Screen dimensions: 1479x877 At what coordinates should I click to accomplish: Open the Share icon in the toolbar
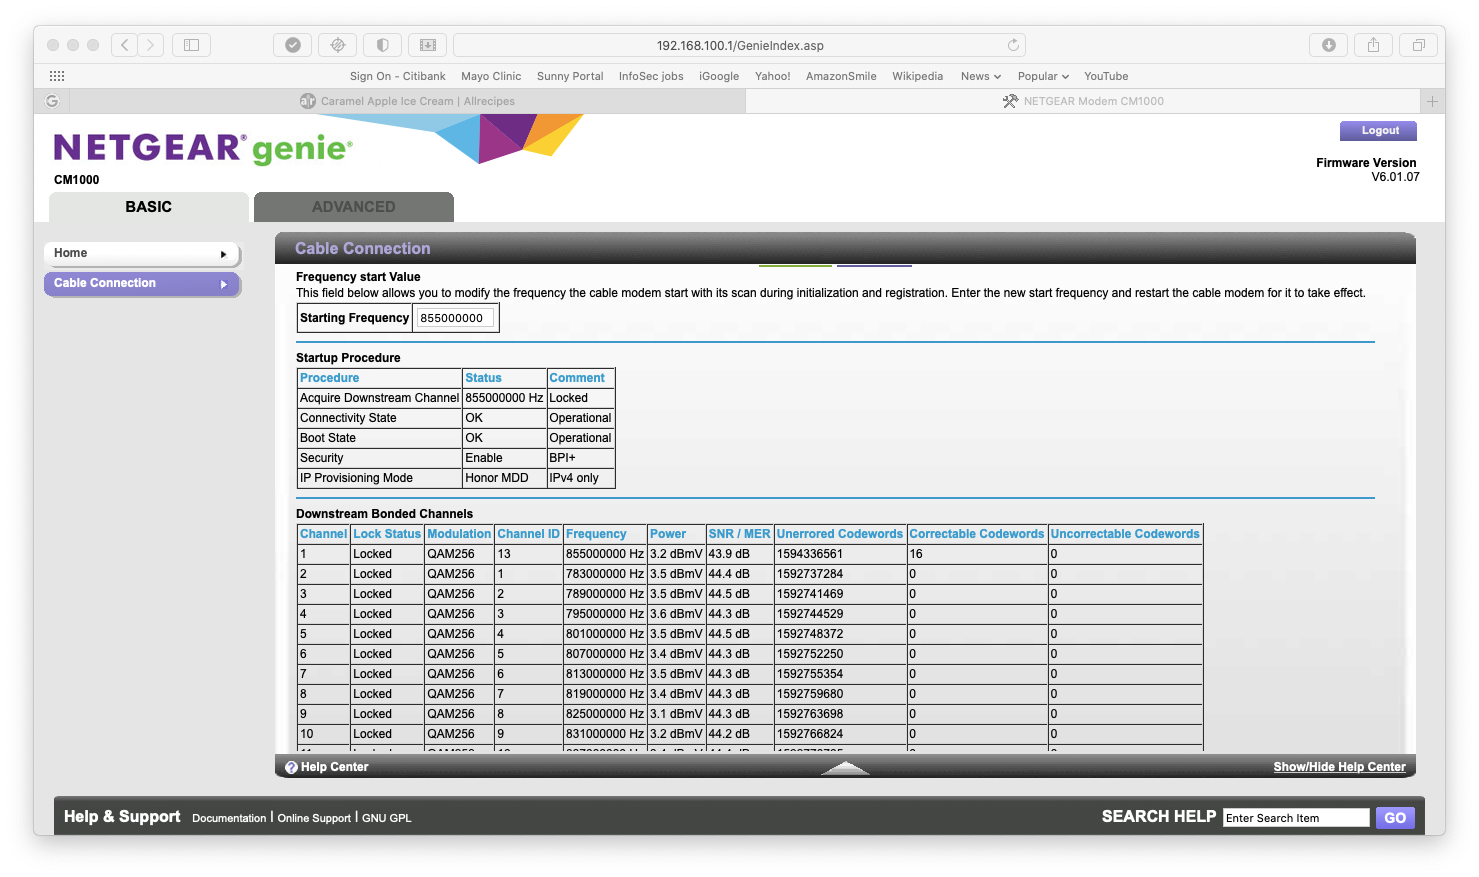[1373, 44]
